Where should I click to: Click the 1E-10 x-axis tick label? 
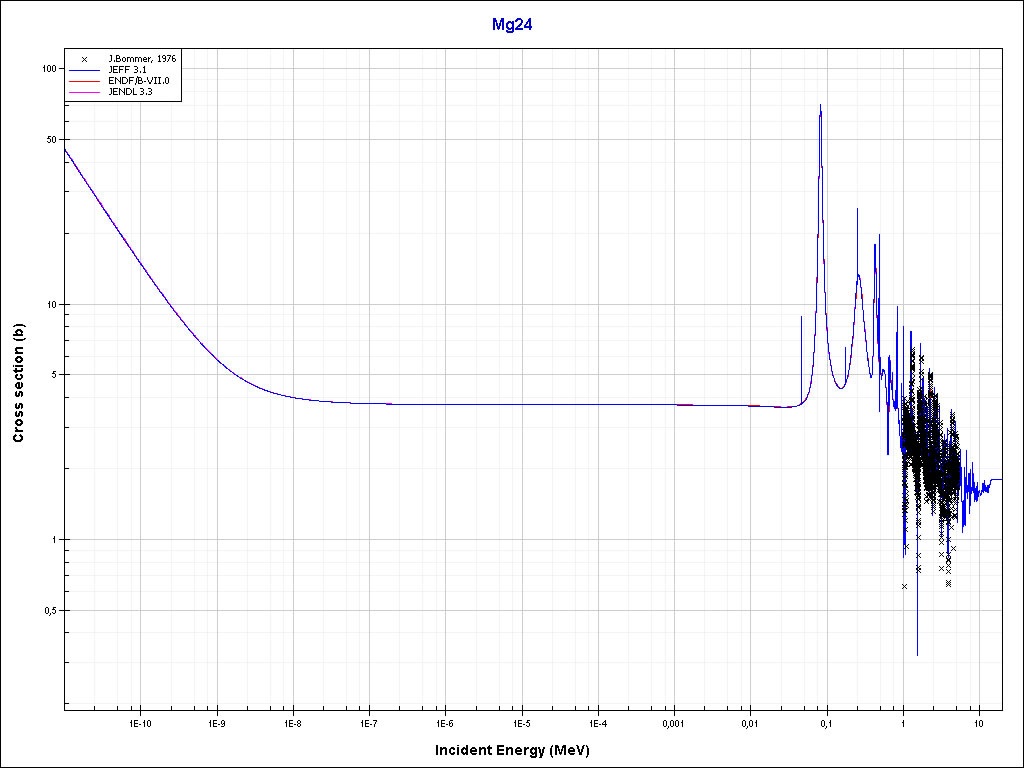click(x=140, y=723)
